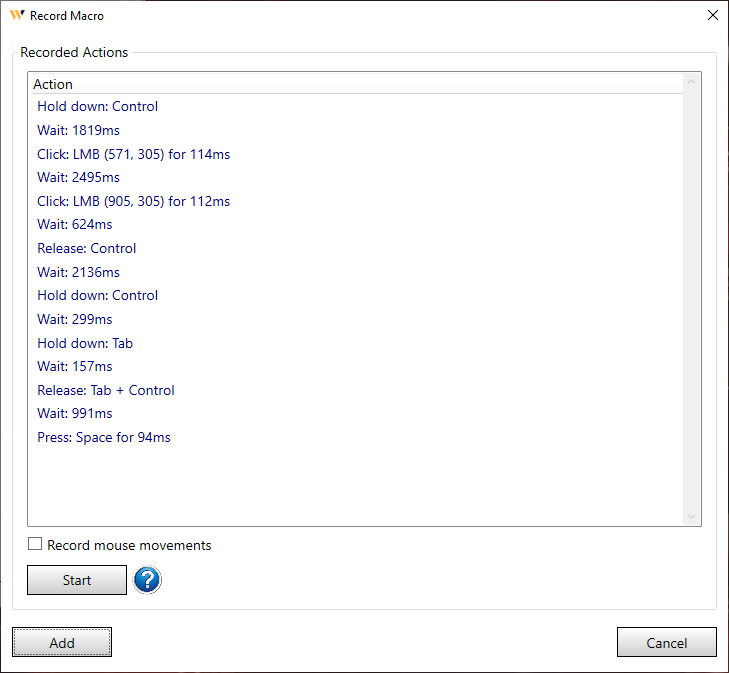Select 'Release: Tab + Control' row
Image resolution: width=729 pixels, height=673 pixels.
[x=356, y=390]
